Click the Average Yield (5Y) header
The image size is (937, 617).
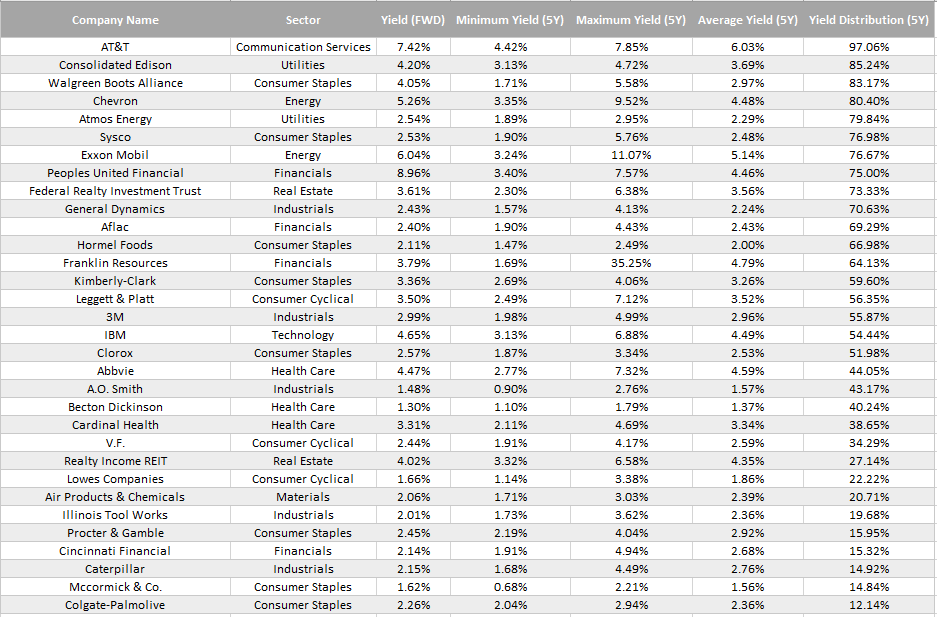pos(748,20)
